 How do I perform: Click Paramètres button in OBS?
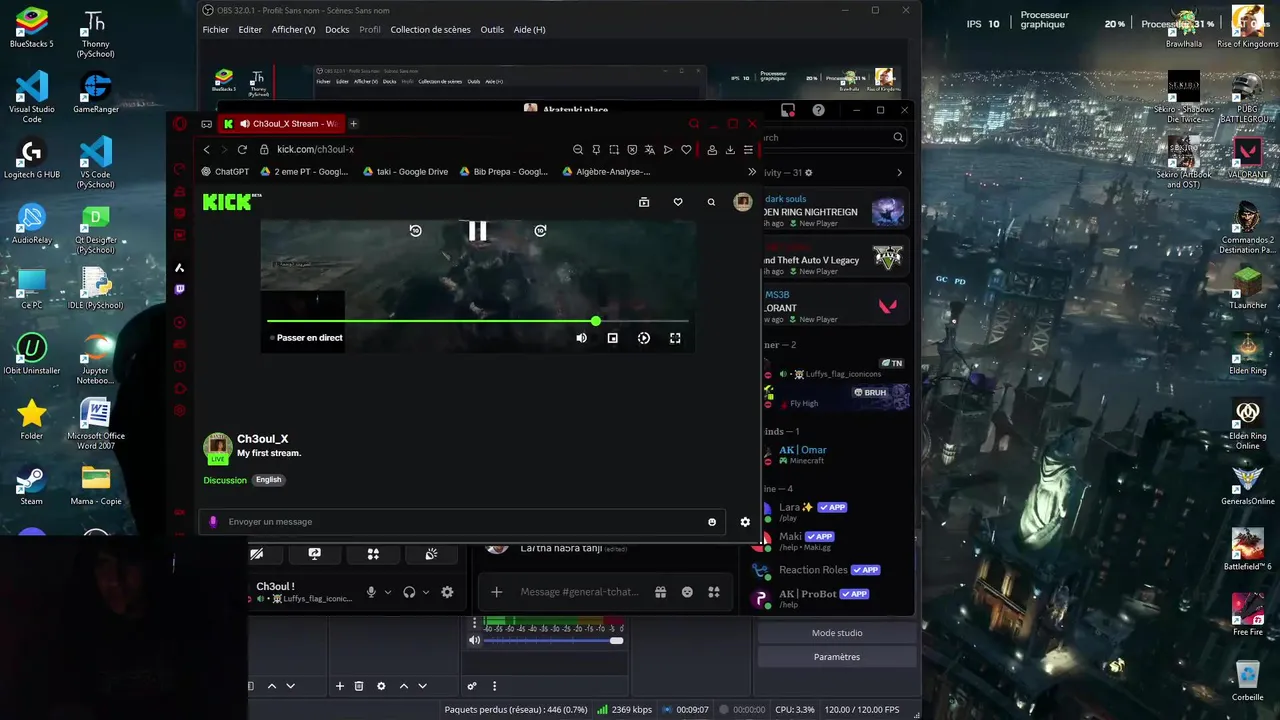837,657
